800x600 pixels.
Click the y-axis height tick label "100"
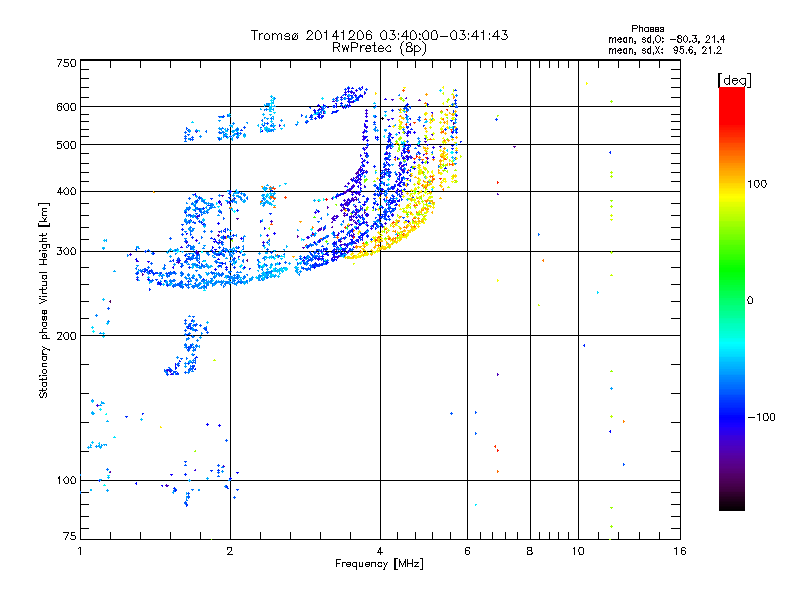tap(66, 480)
